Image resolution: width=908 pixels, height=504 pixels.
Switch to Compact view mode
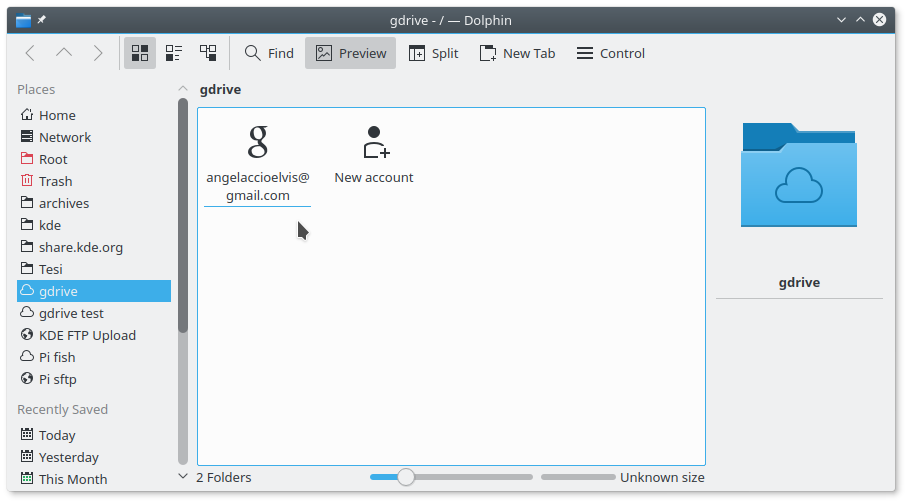174,53
